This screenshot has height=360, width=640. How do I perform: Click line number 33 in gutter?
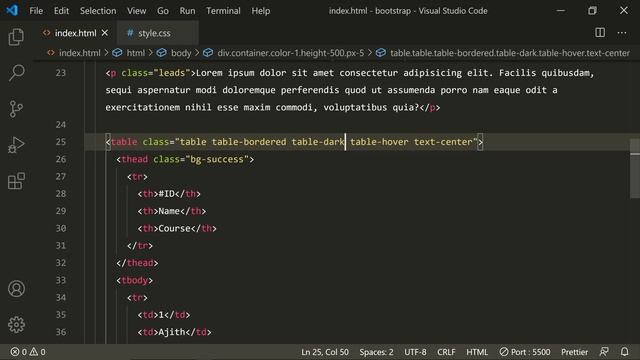click(61, 280)
